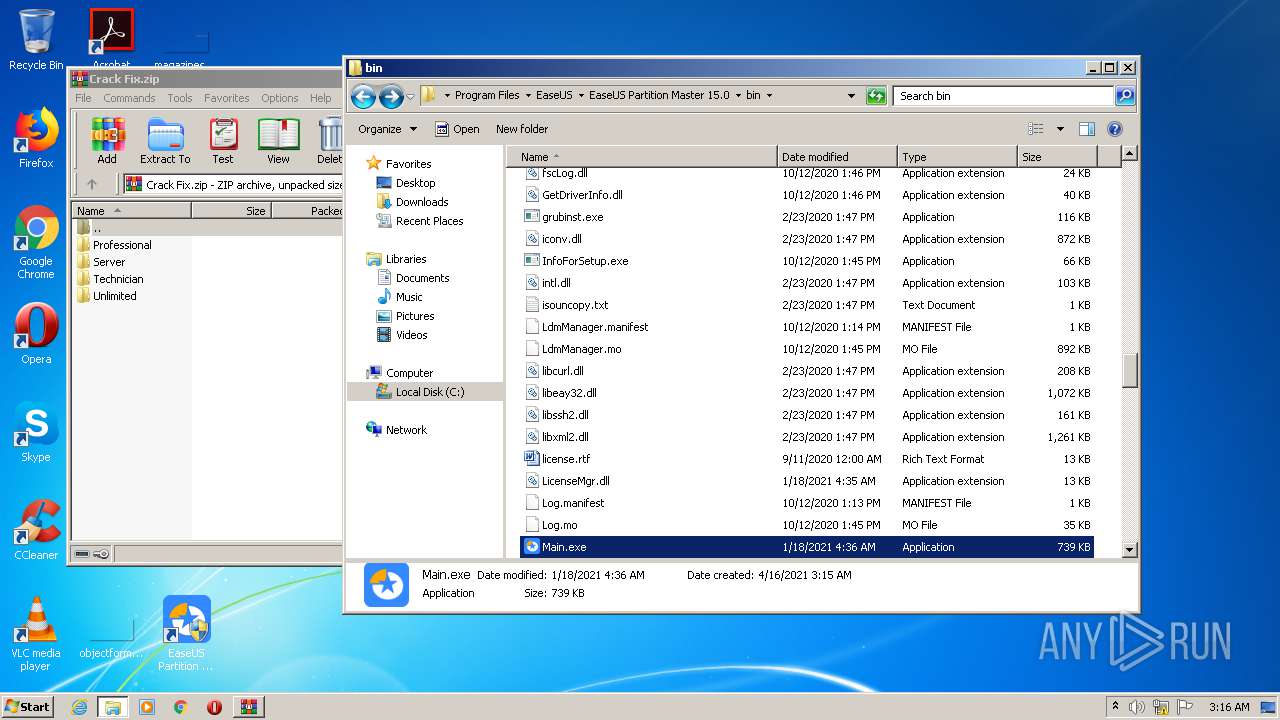The image size is (1280, 720).
Task: Click the refresh button beside address bar
Action: [876, 96]
